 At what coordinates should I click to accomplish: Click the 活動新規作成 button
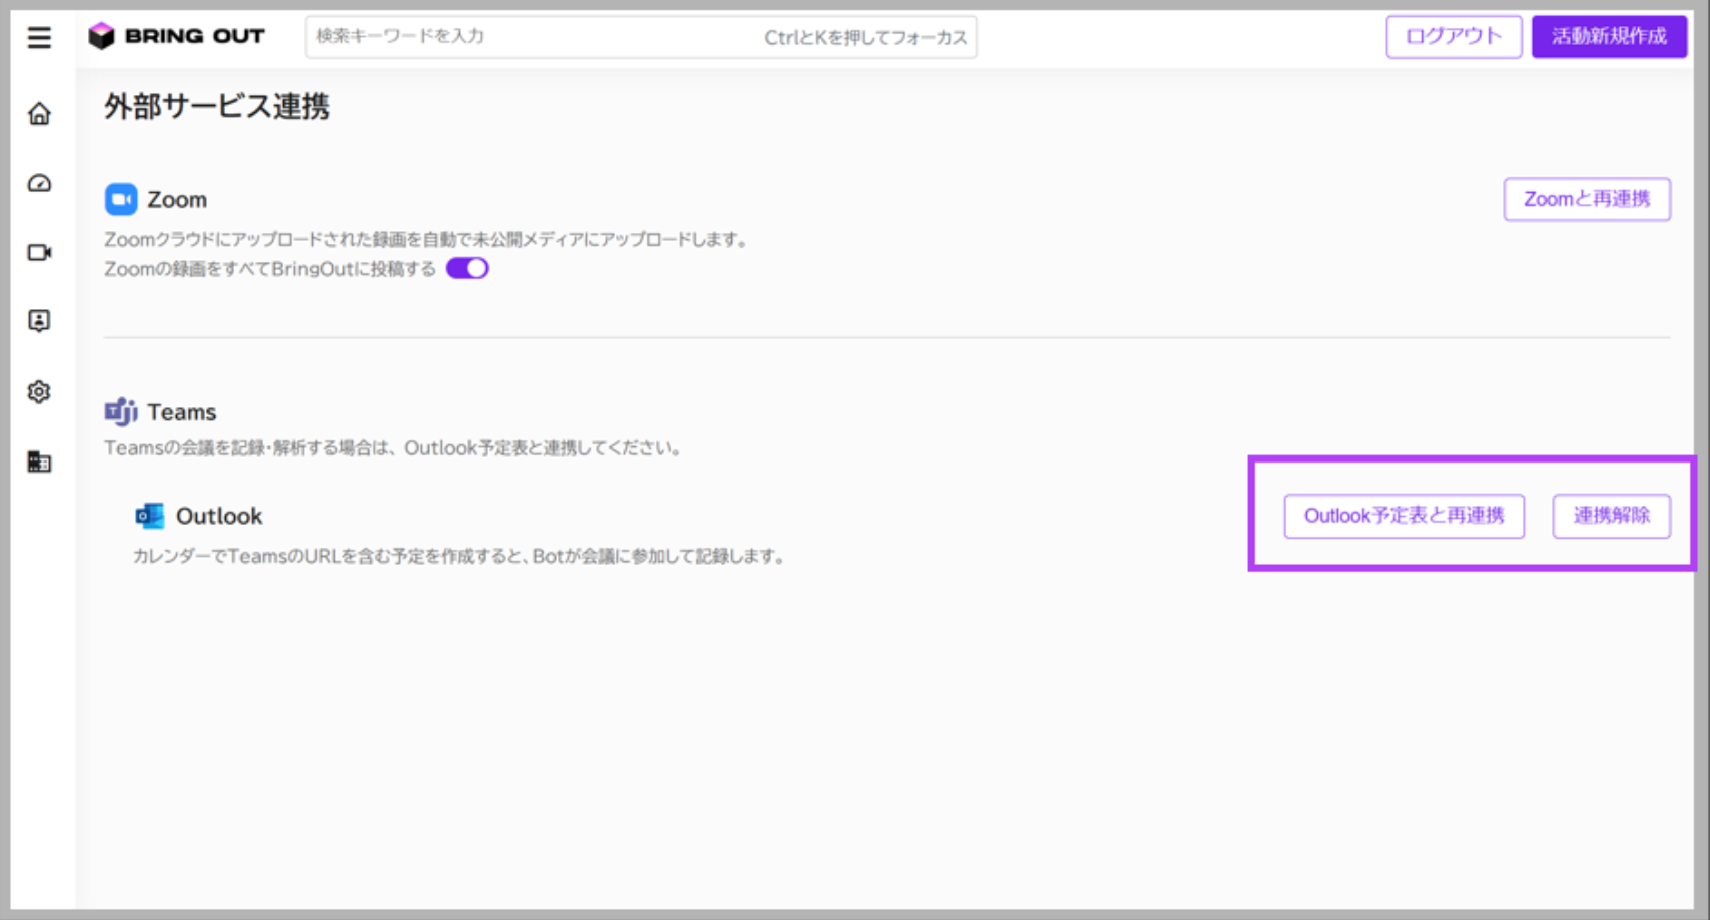[x=1609, y=37]
